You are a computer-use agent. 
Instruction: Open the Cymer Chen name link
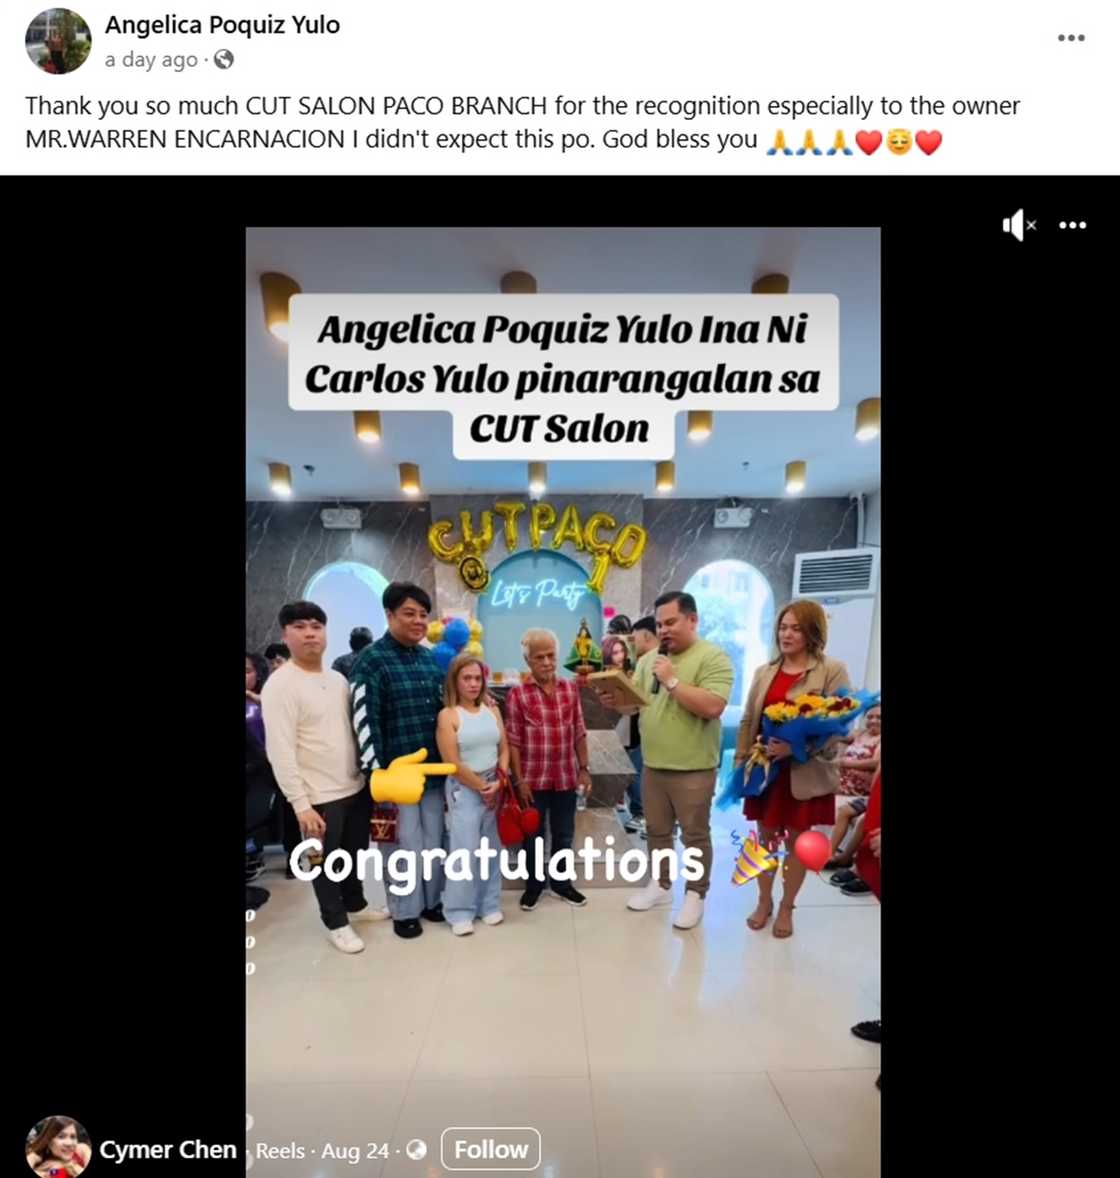168,1149
